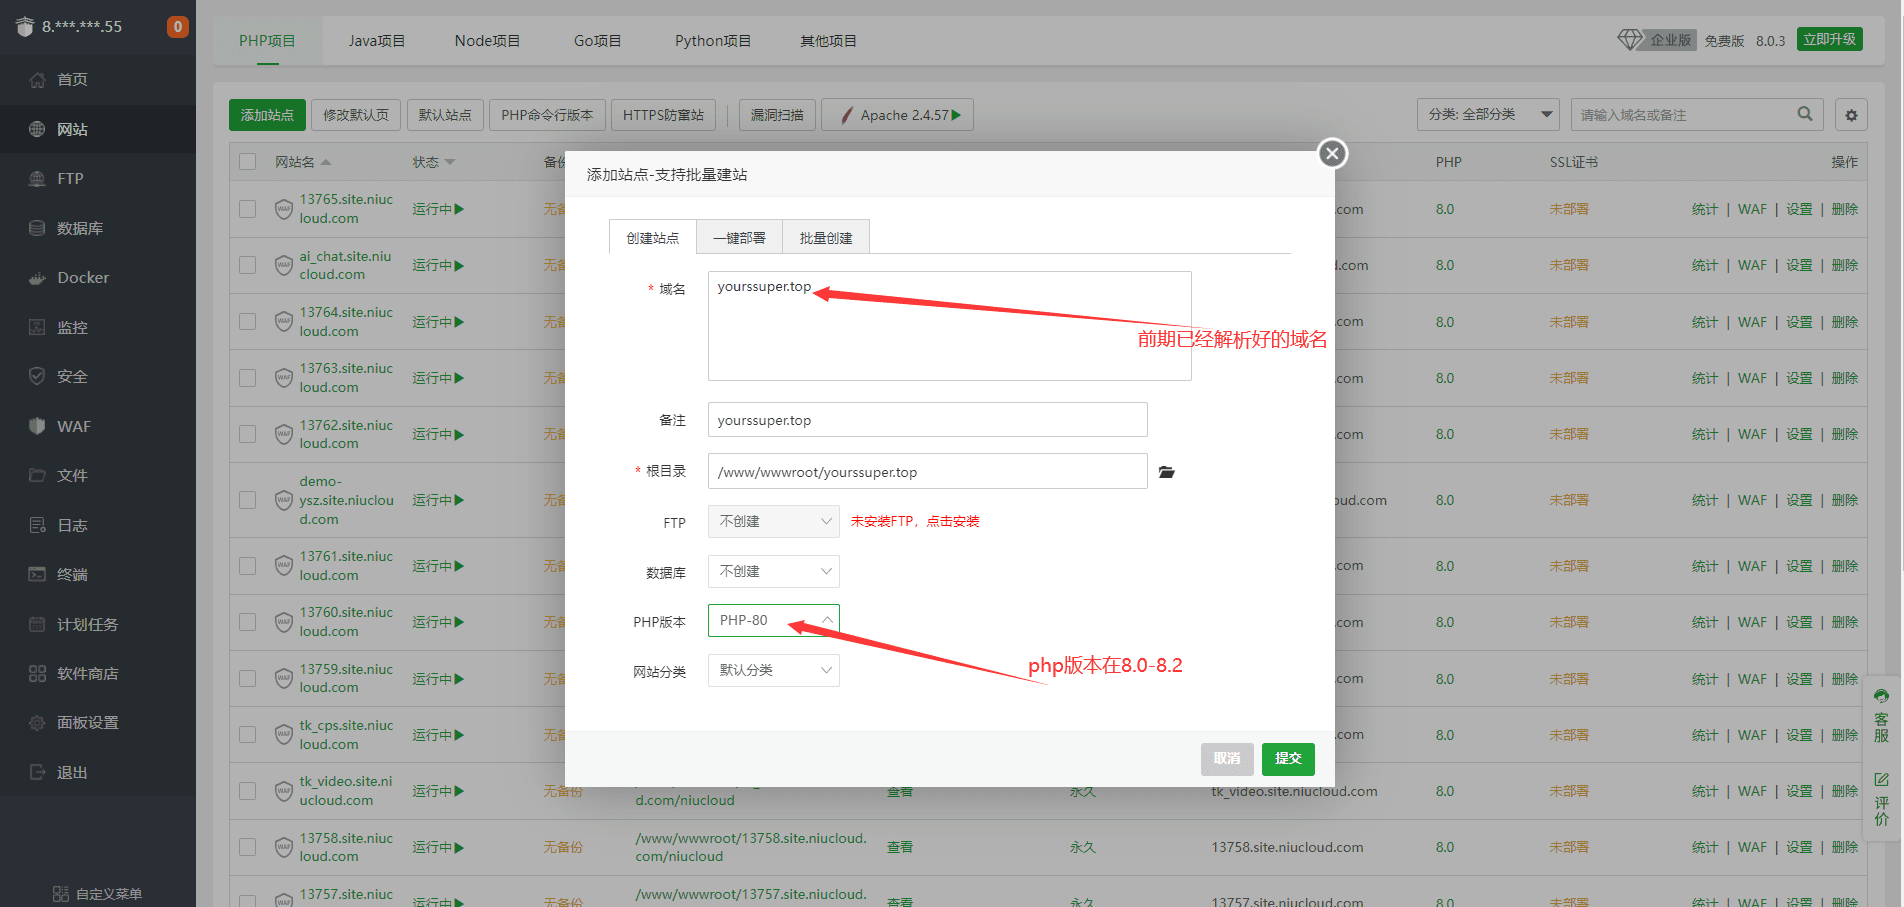Open the FTP 不创建 dropdown
The height and width of the screenshot is (907, 1904).
pyautogui.click(x=773, y=521)
